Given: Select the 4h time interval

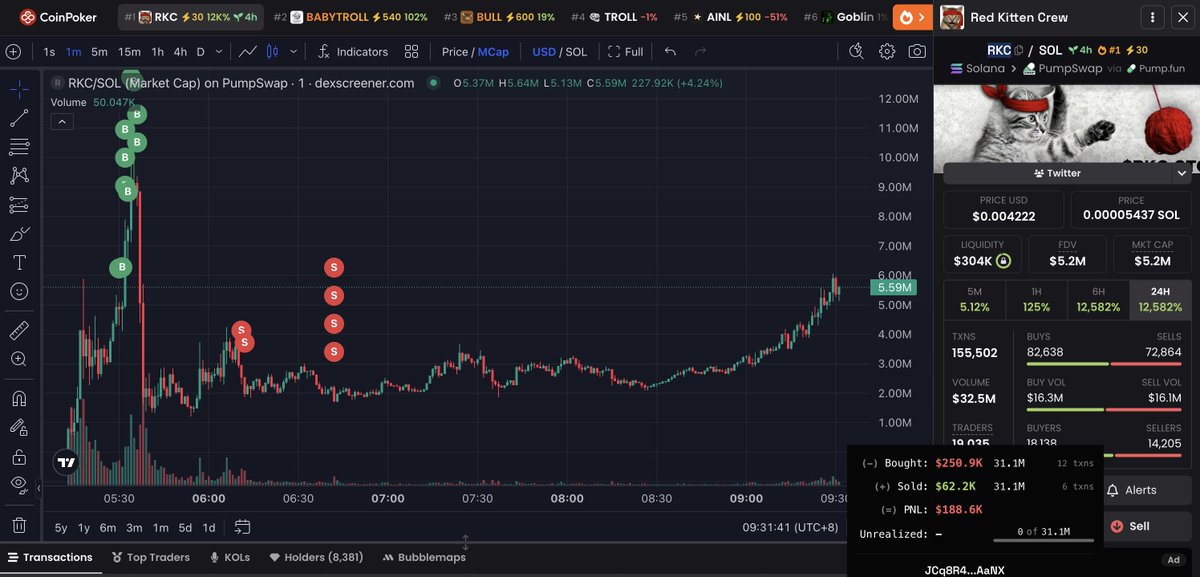Looking at the screenshot, I should tap(180, 52).
